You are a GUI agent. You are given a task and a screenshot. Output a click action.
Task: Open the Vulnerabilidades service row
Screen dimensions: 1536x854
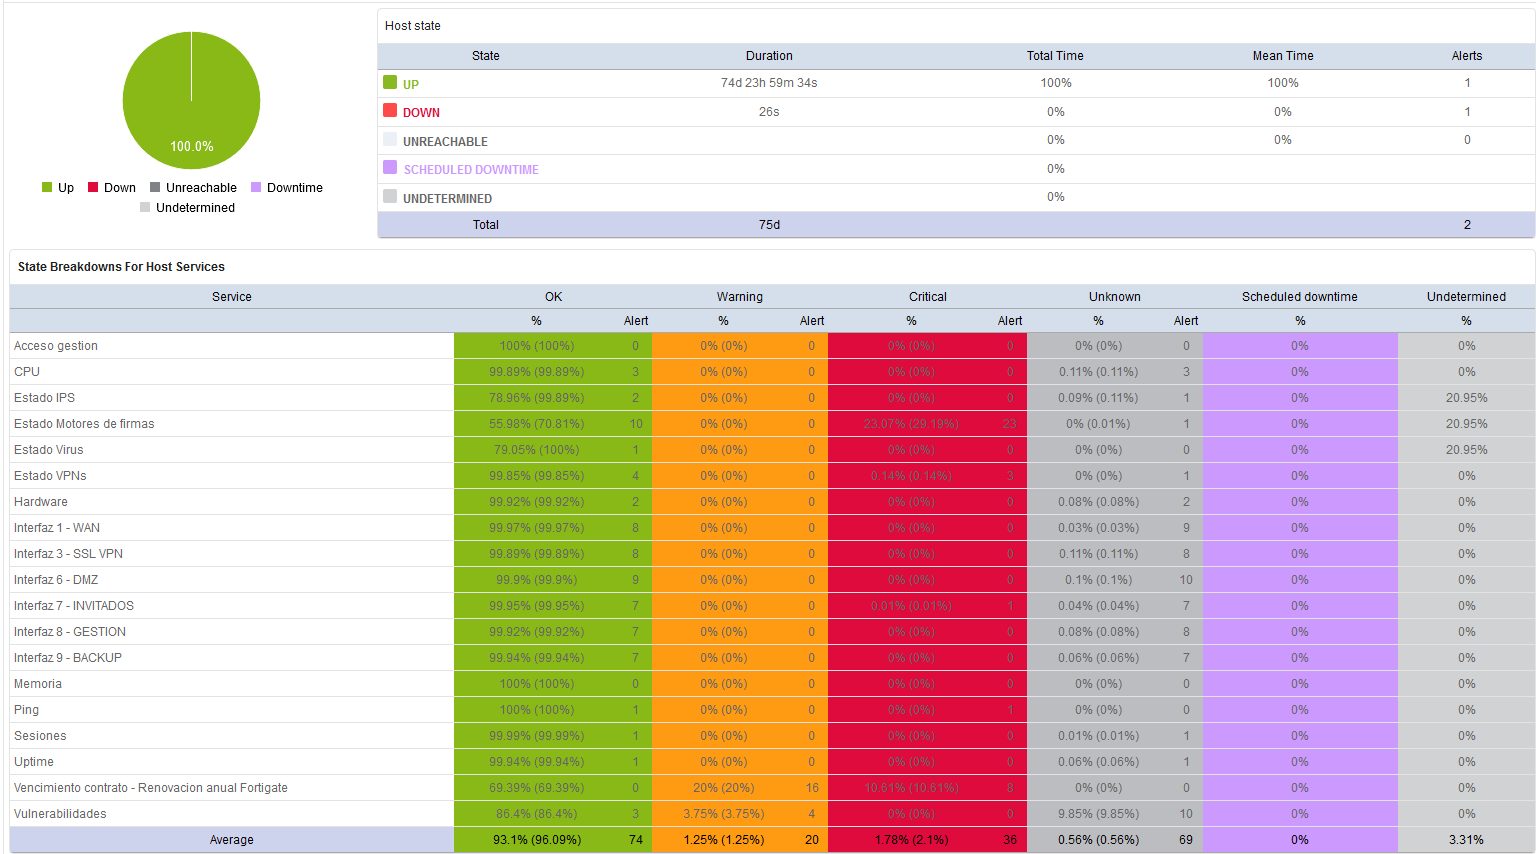tap(60, 814)
